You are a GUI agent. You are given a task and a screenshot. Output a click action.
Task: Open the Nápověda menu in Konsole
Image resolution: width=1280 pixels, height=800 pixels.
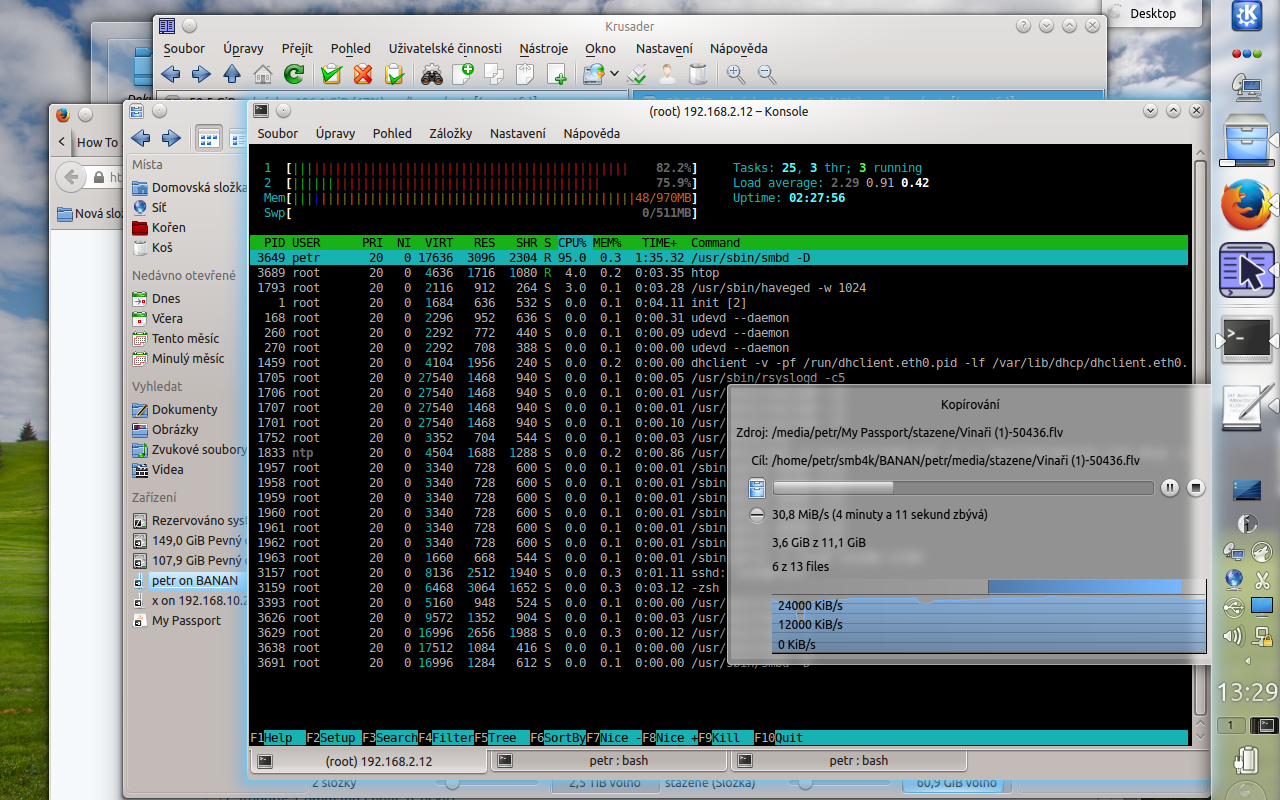(591, 133)
